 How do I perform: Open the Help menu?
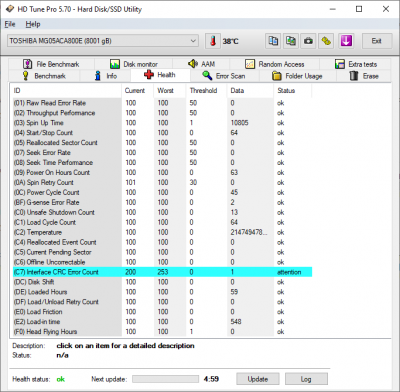[33, 24]
